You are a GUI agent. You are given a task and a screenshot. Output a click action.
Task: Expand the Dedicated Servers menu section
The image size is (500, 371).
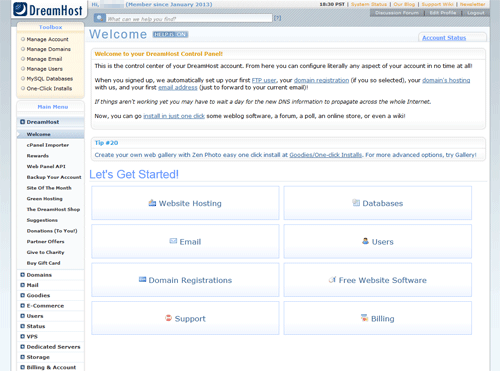tap(22, 347)
